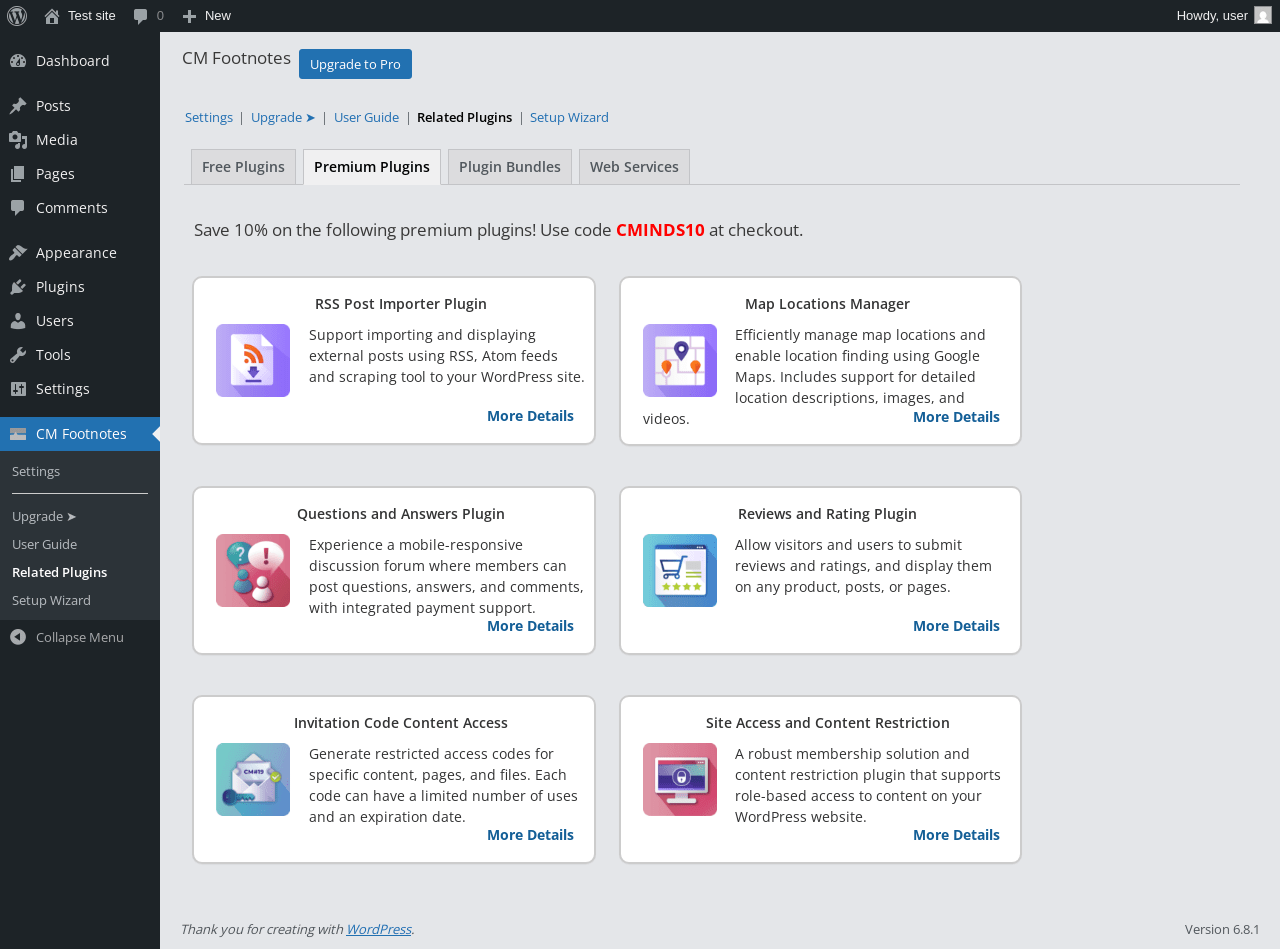Screen dimensions: 1280x949
Task: Click the Questions and Answers plugin icon
Action: coord(253,570)
